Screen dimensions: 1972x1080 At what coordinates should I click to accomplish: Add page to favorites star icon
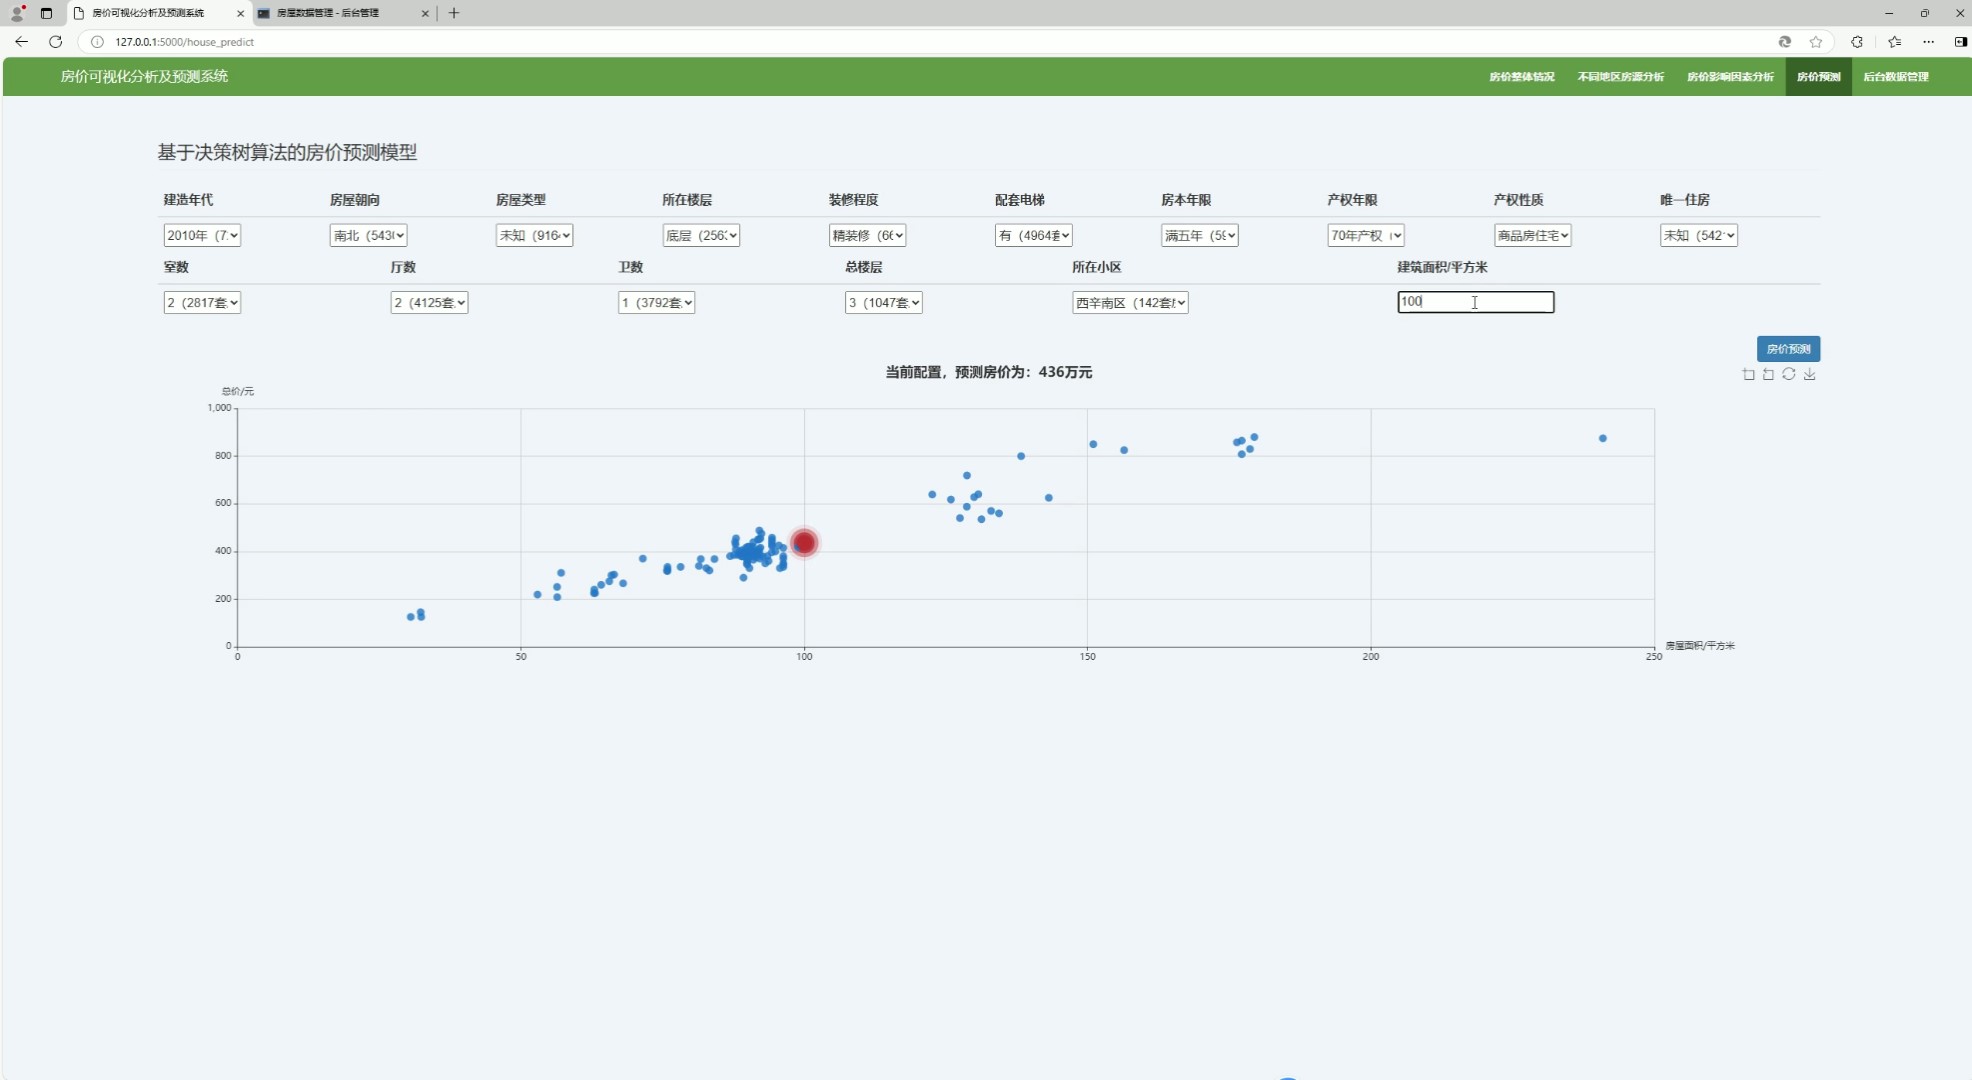pyautogui.click(x=1816, y=42)
